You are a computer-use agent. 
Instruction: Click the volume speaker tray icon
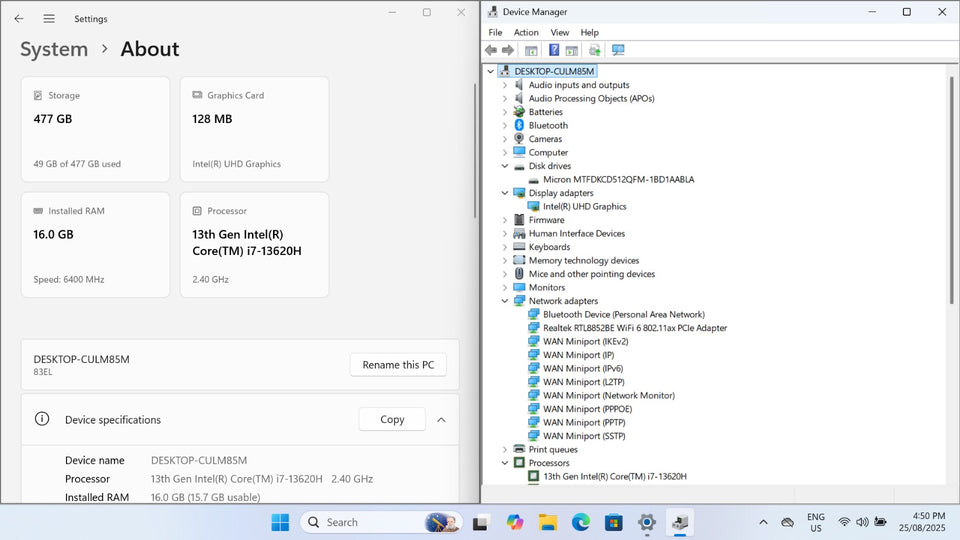click(x=862, y=522)
